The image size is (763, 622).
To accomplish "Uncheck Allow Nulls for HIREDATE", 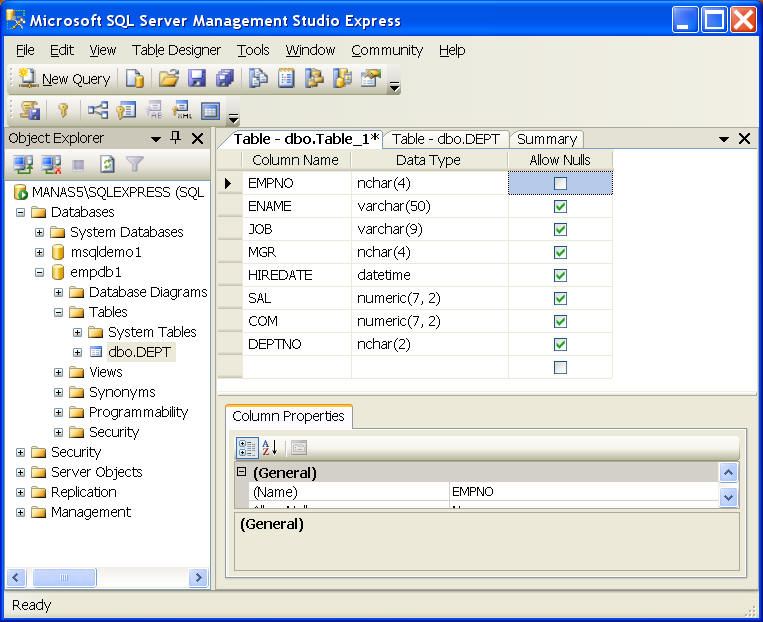I will (560, 275).
